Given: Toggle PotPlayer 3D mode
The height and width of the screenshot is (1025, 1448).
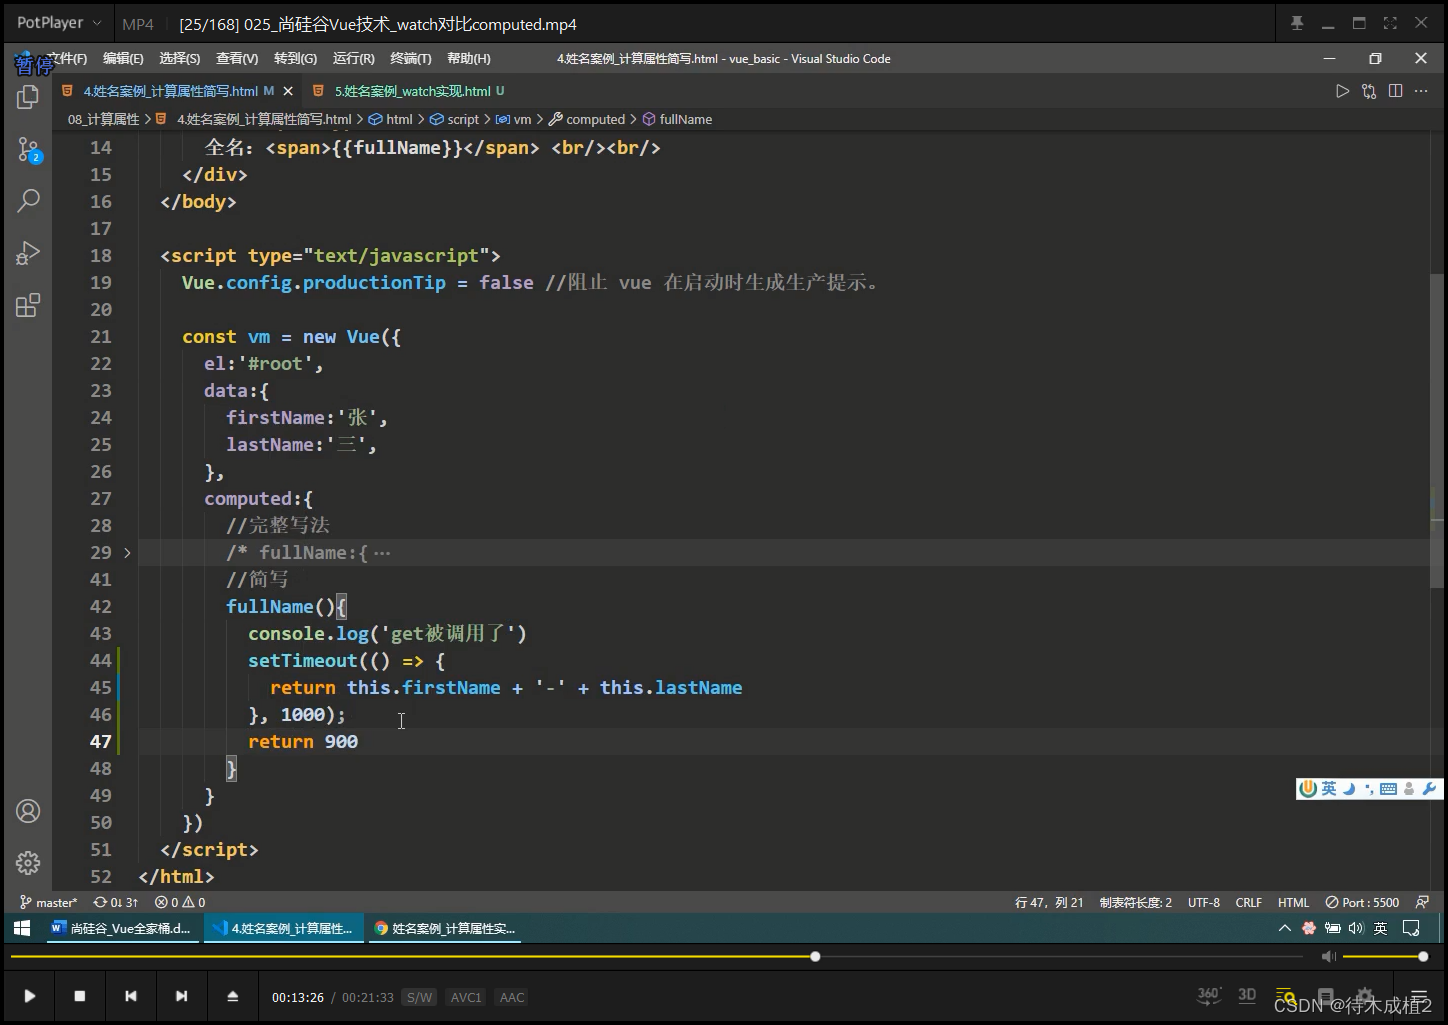Looking at the screenshot, I should (1247, 995).
